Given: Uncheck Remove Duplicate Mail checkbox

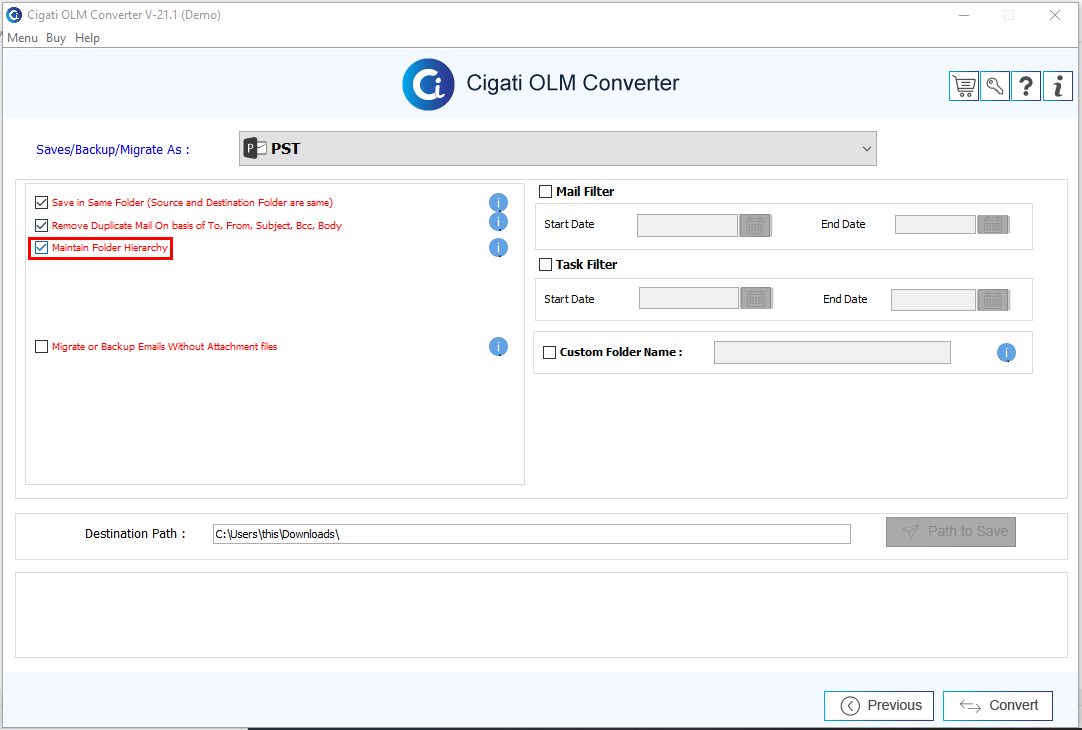Looking at the screenshot, I should pos(41,226).
